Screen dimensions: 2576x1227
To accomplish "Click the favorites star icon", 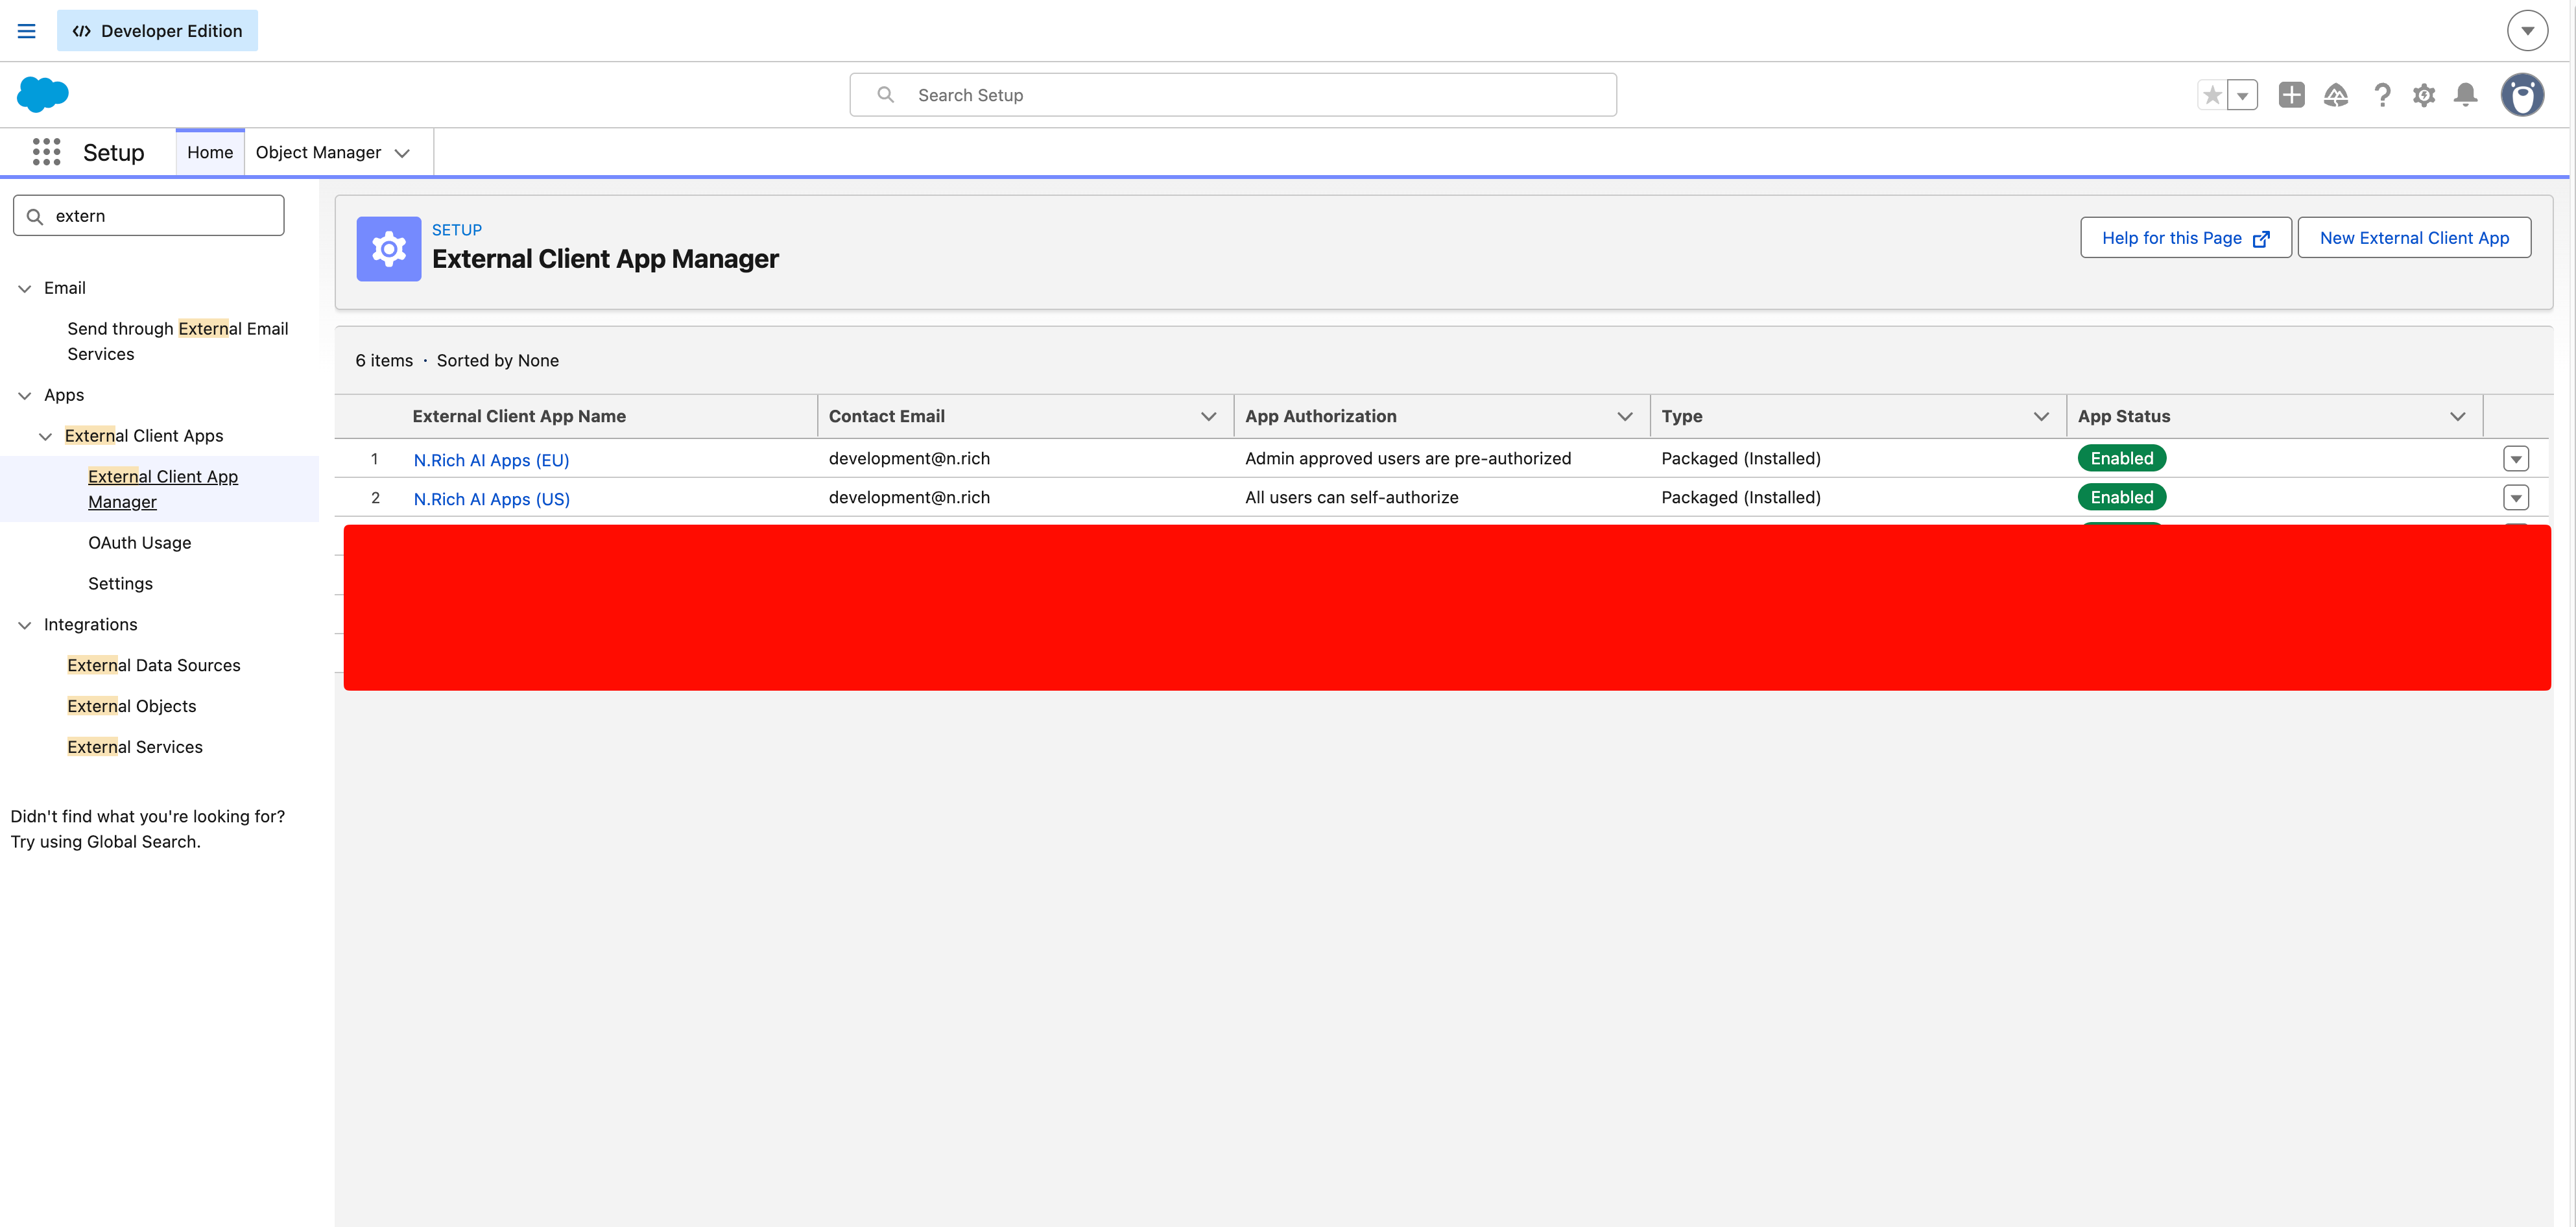I will click(2212, 95).
